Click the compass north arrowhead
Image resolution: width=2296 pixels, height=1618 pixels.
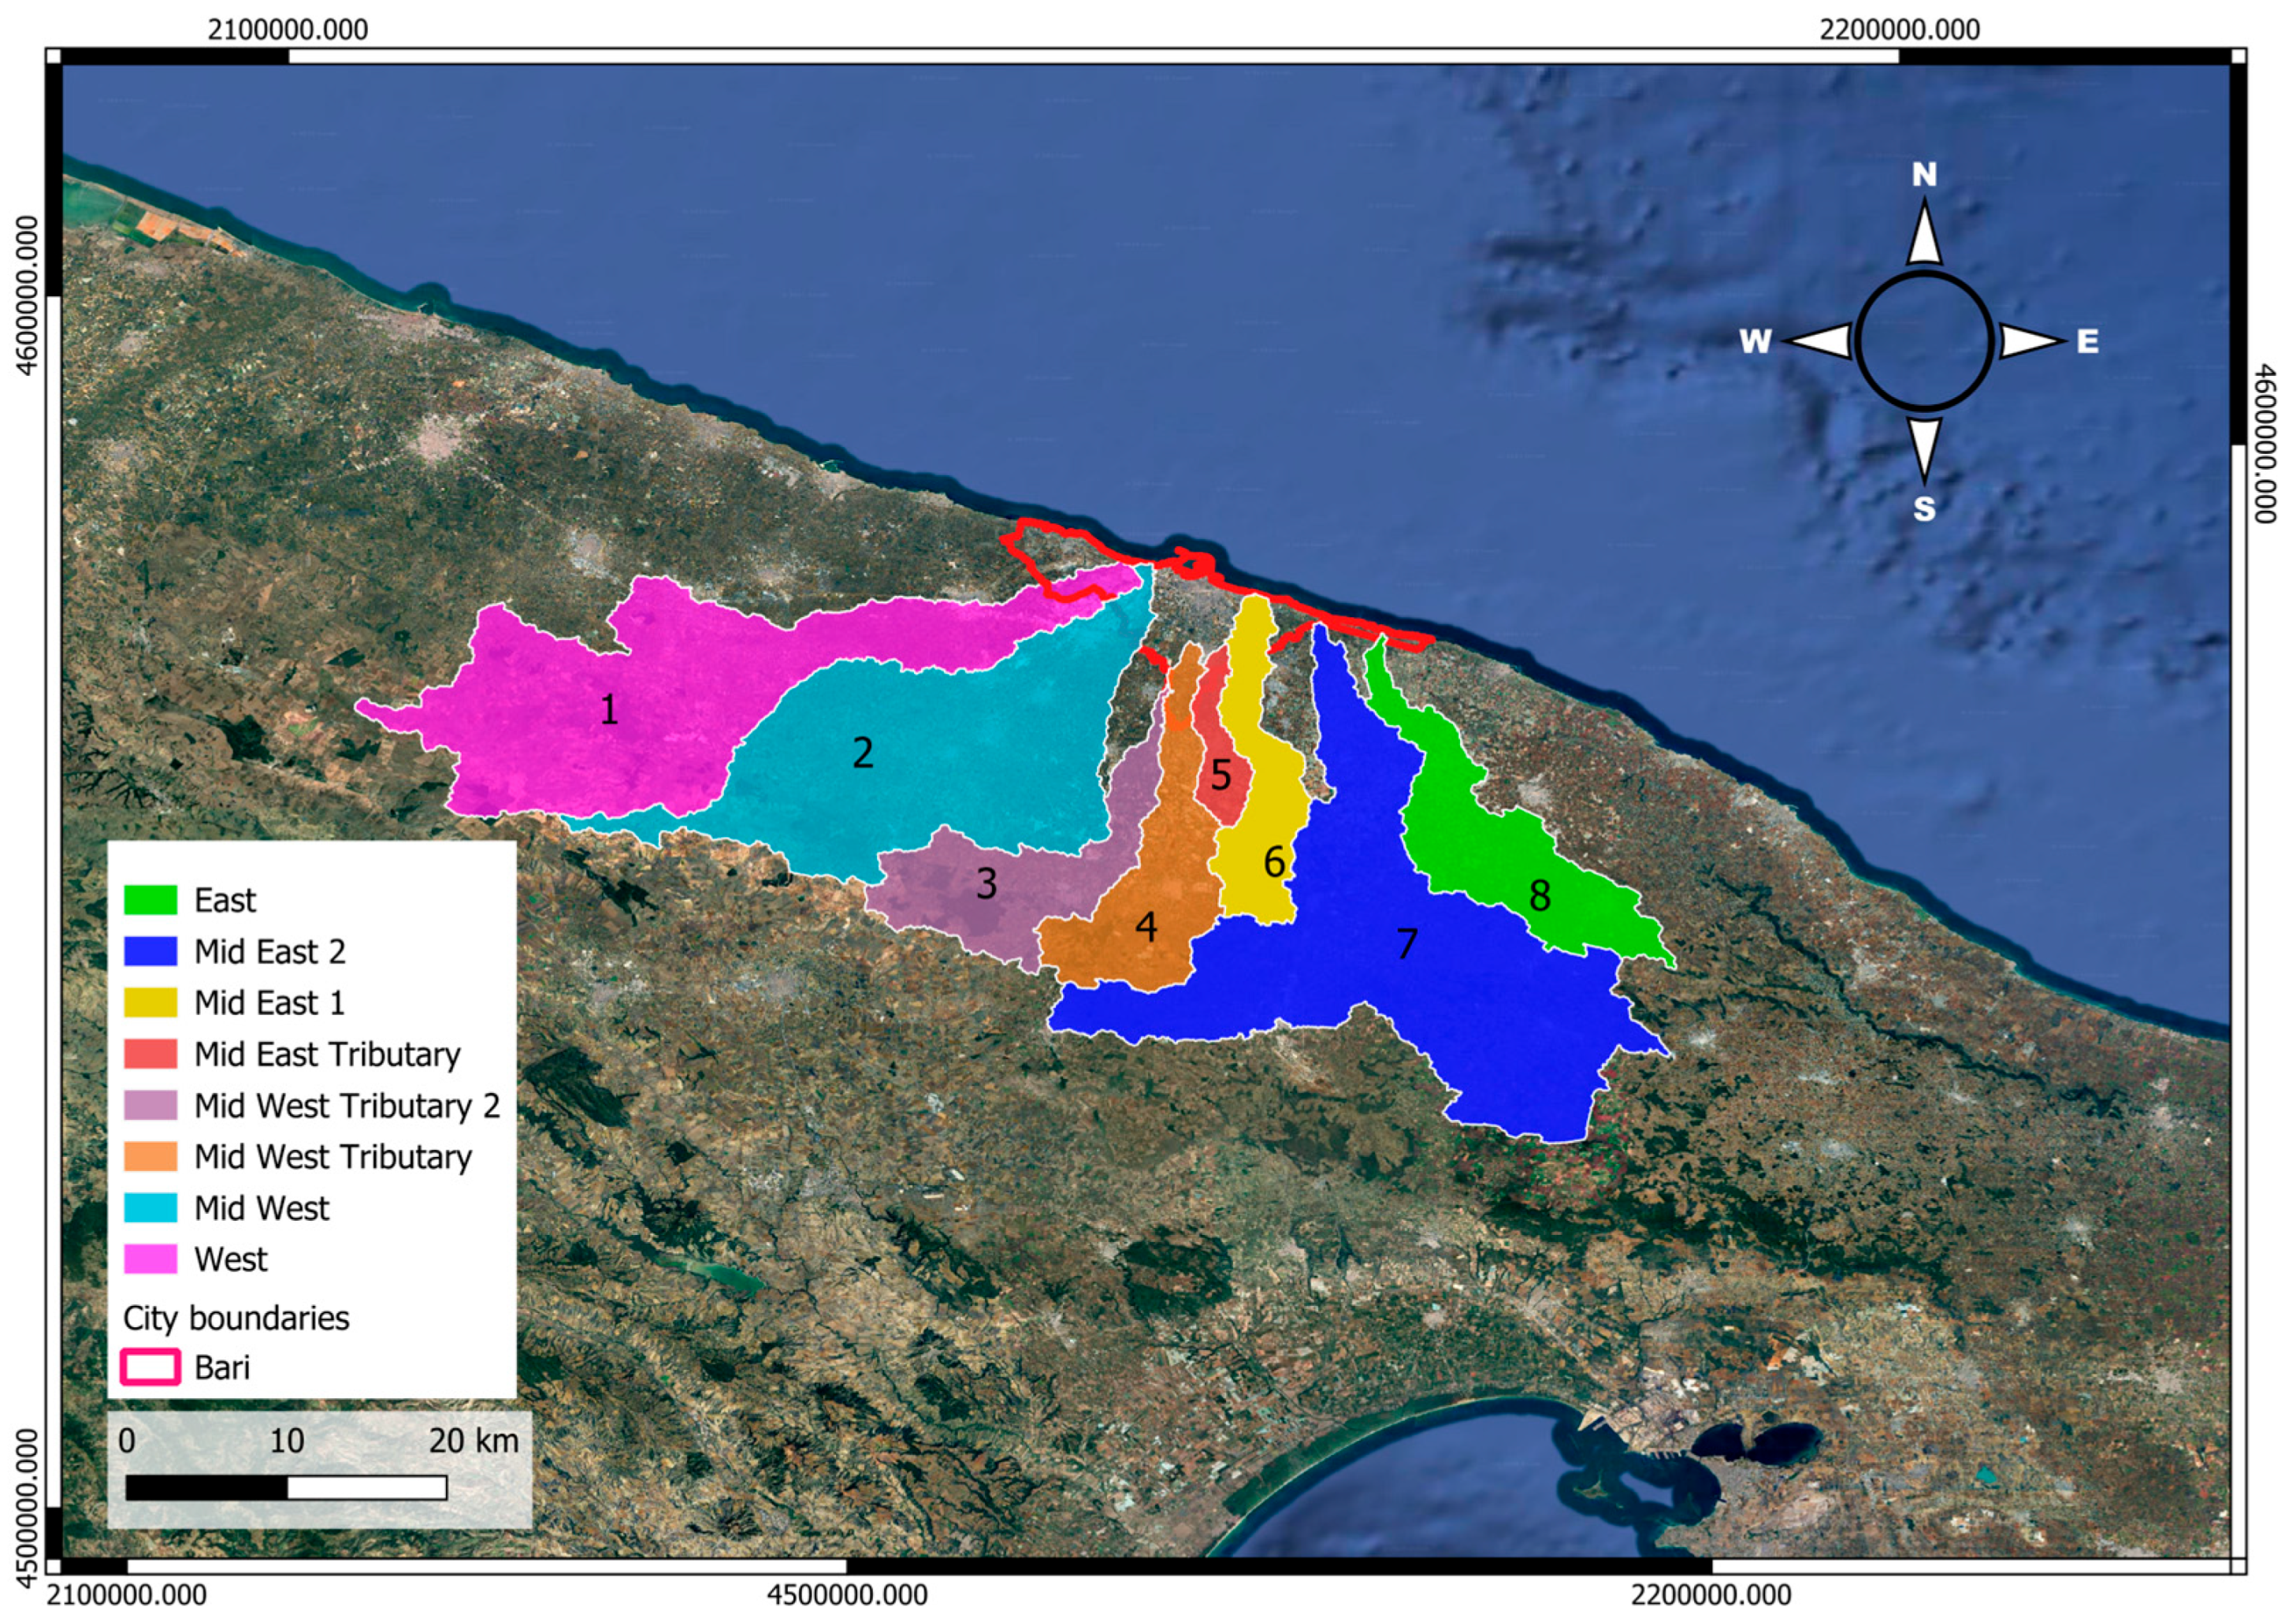[1924, 232]
